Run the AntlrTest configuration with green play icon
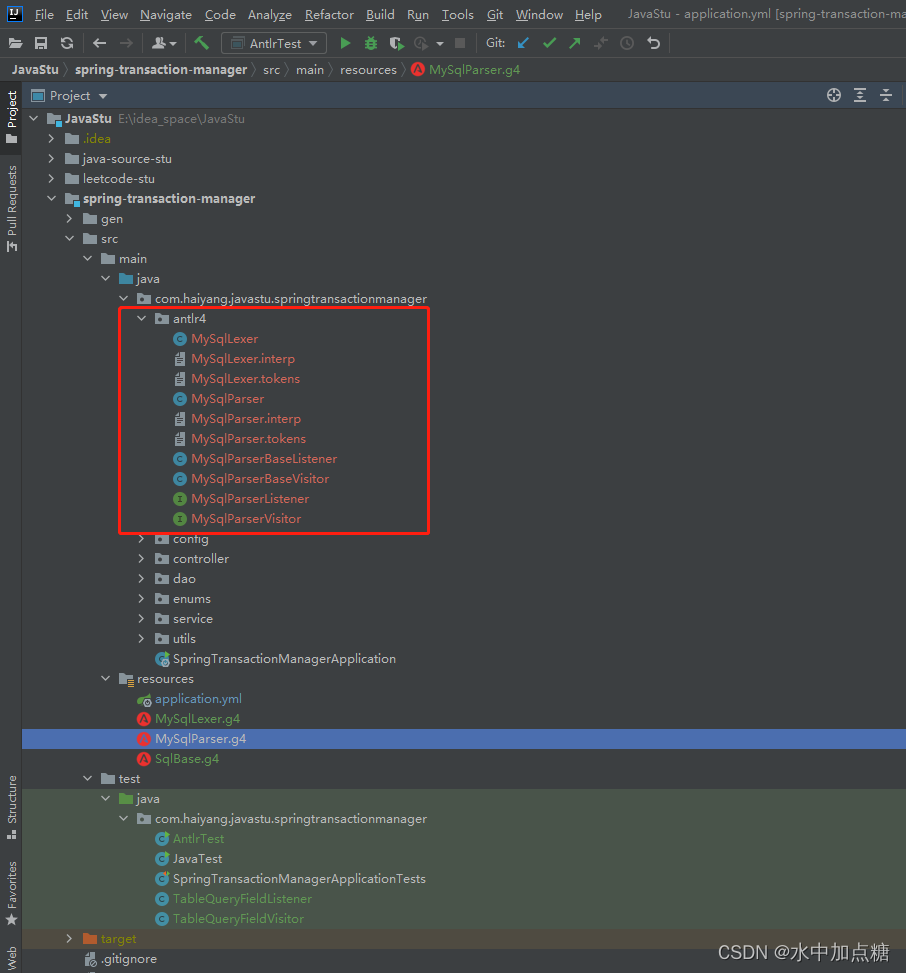Screen dimensions: 906x973 [x=345, y=43]
